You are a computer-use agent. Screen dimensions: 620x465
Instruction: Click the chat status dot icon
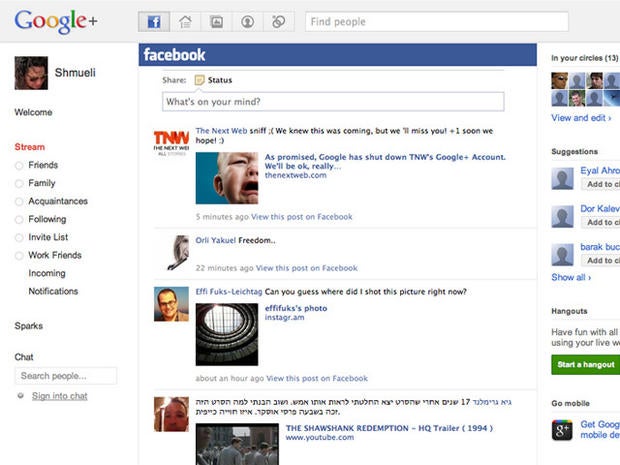click(x=21, y=395)
